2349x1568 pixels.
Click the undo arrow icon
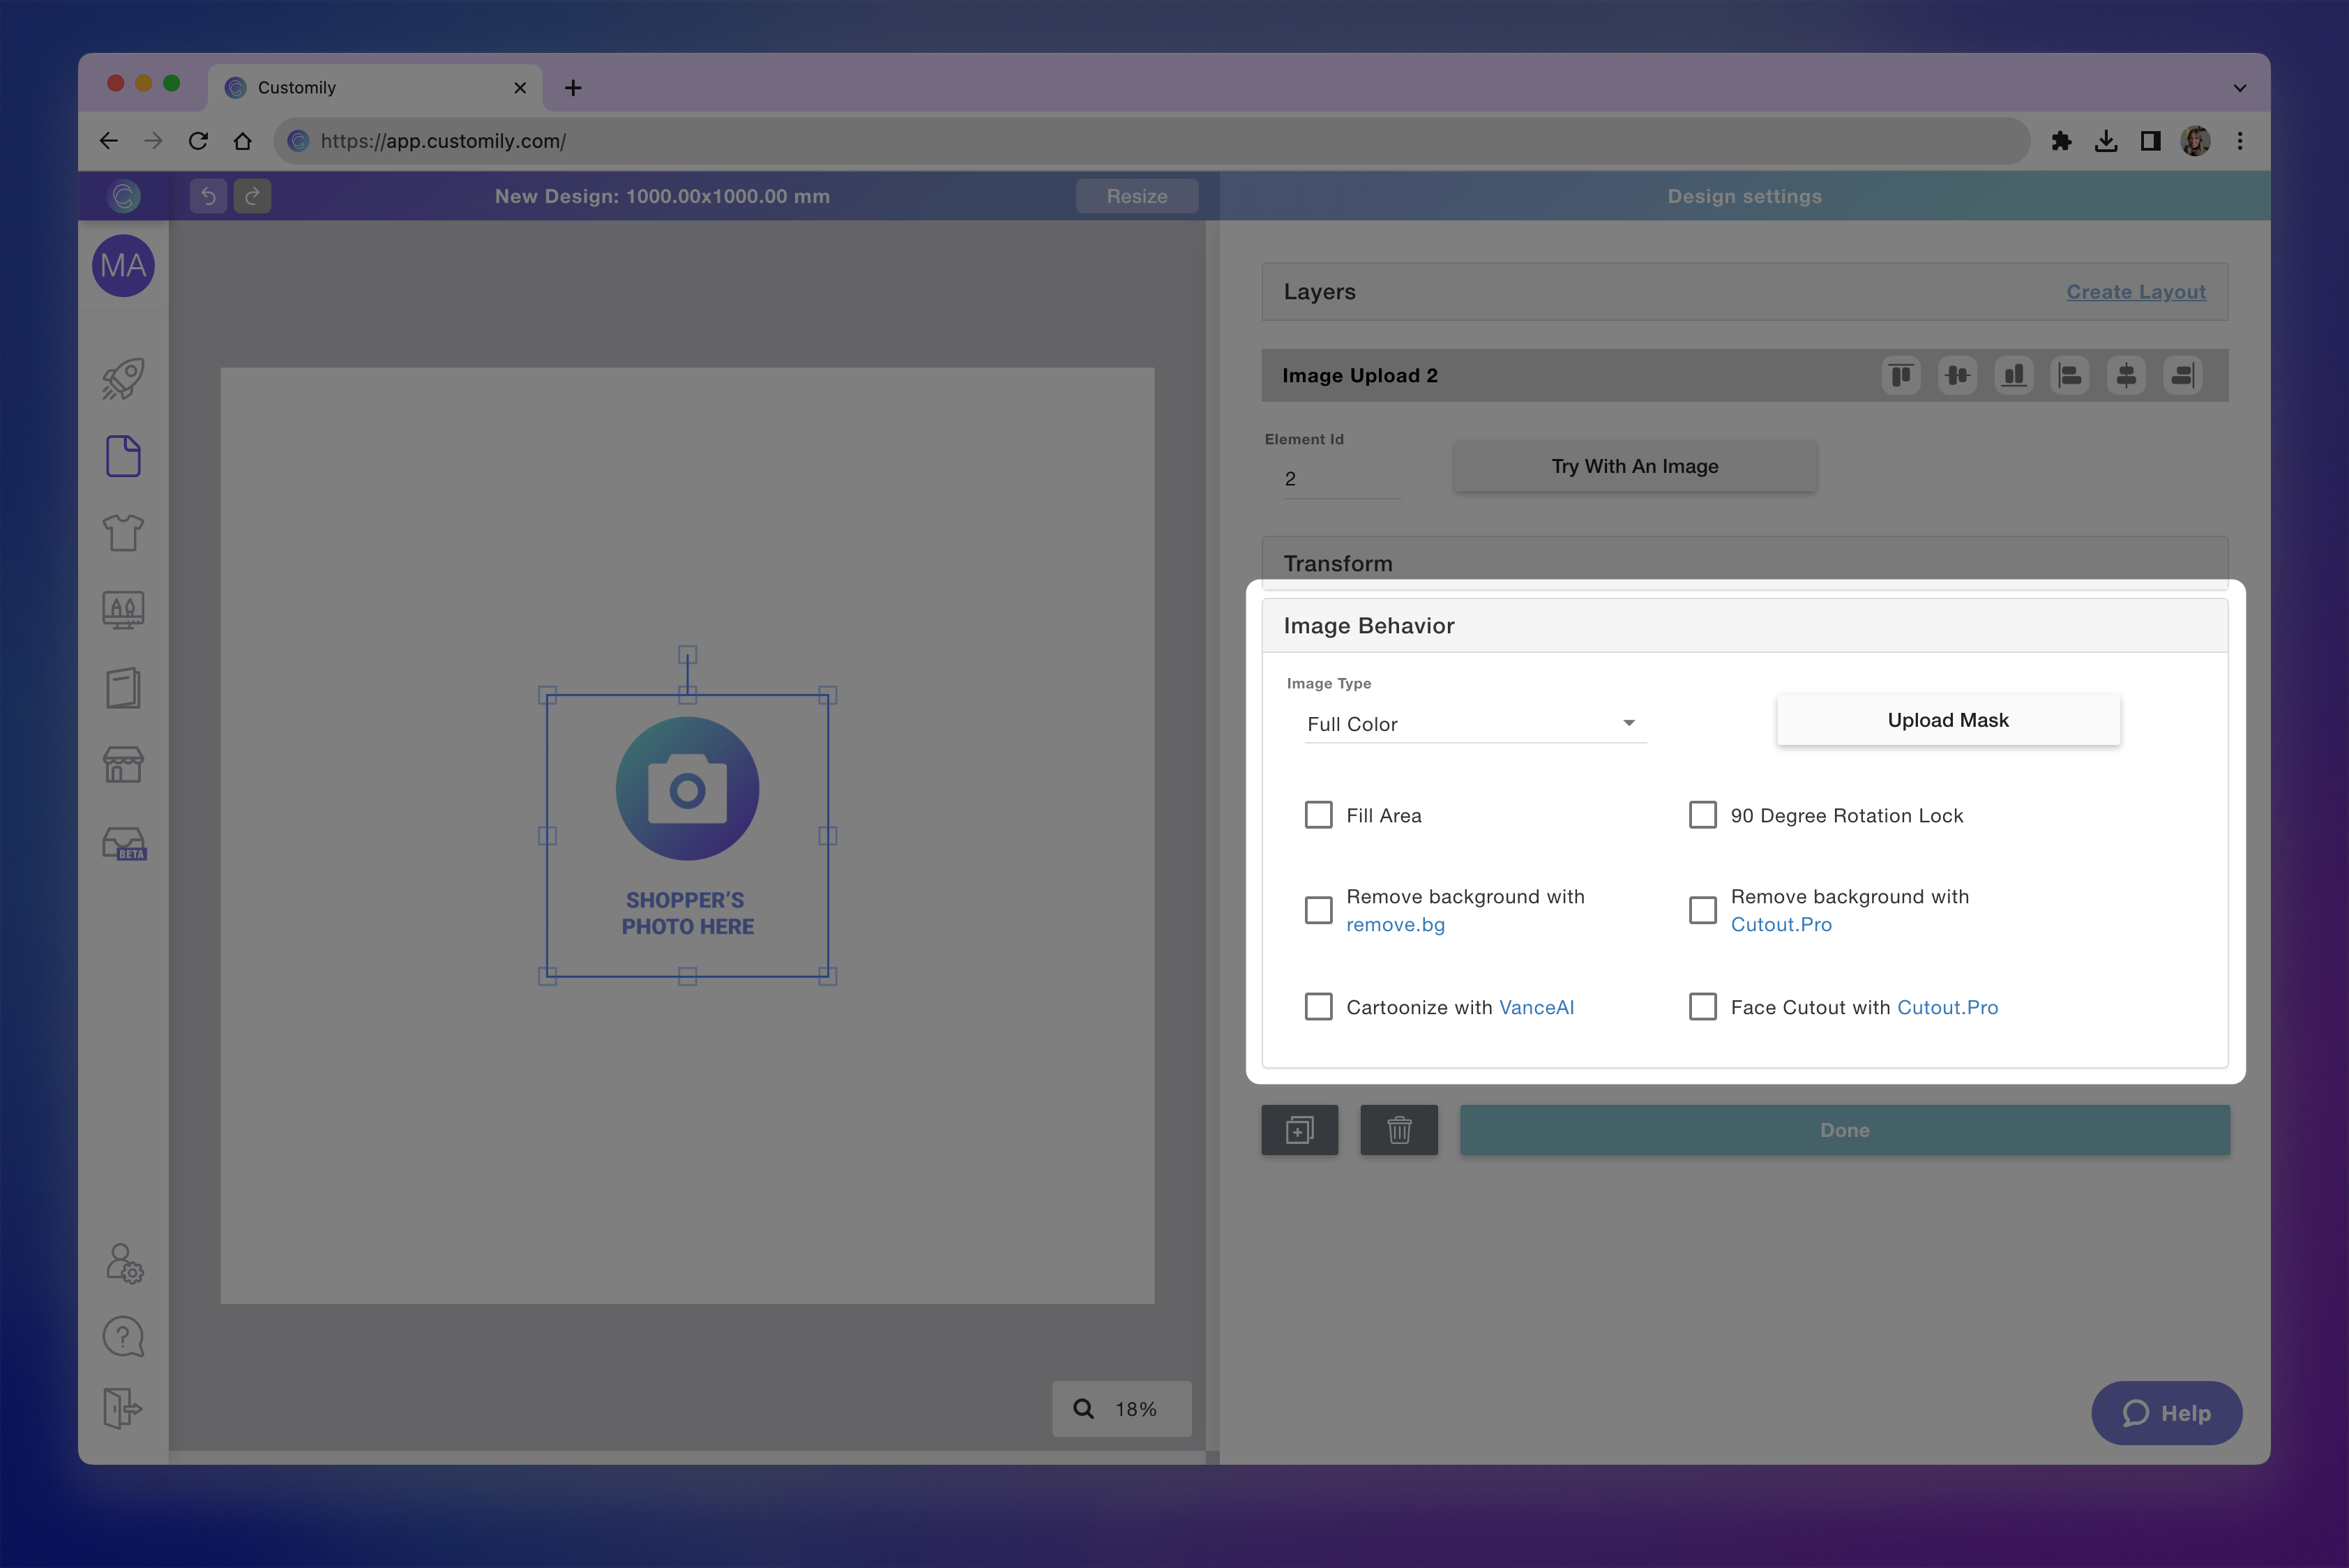[x=208, y=196]
